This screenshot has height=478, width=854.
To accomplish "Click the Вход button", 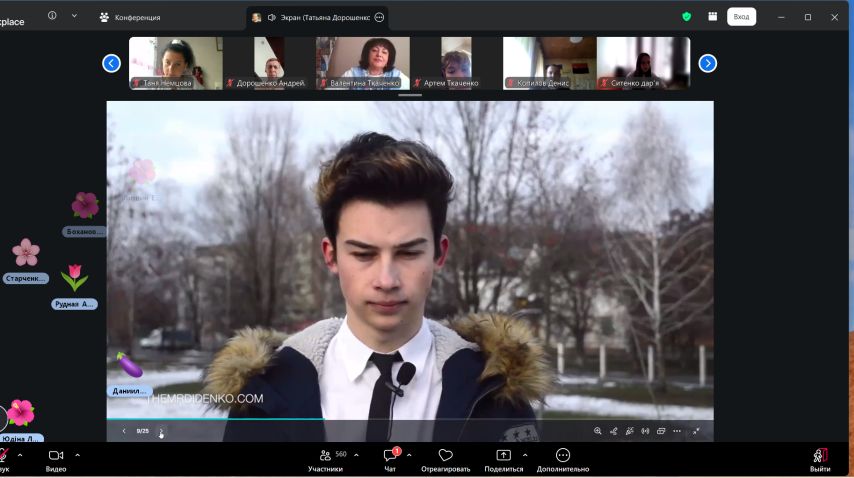I will pos(741,17).
